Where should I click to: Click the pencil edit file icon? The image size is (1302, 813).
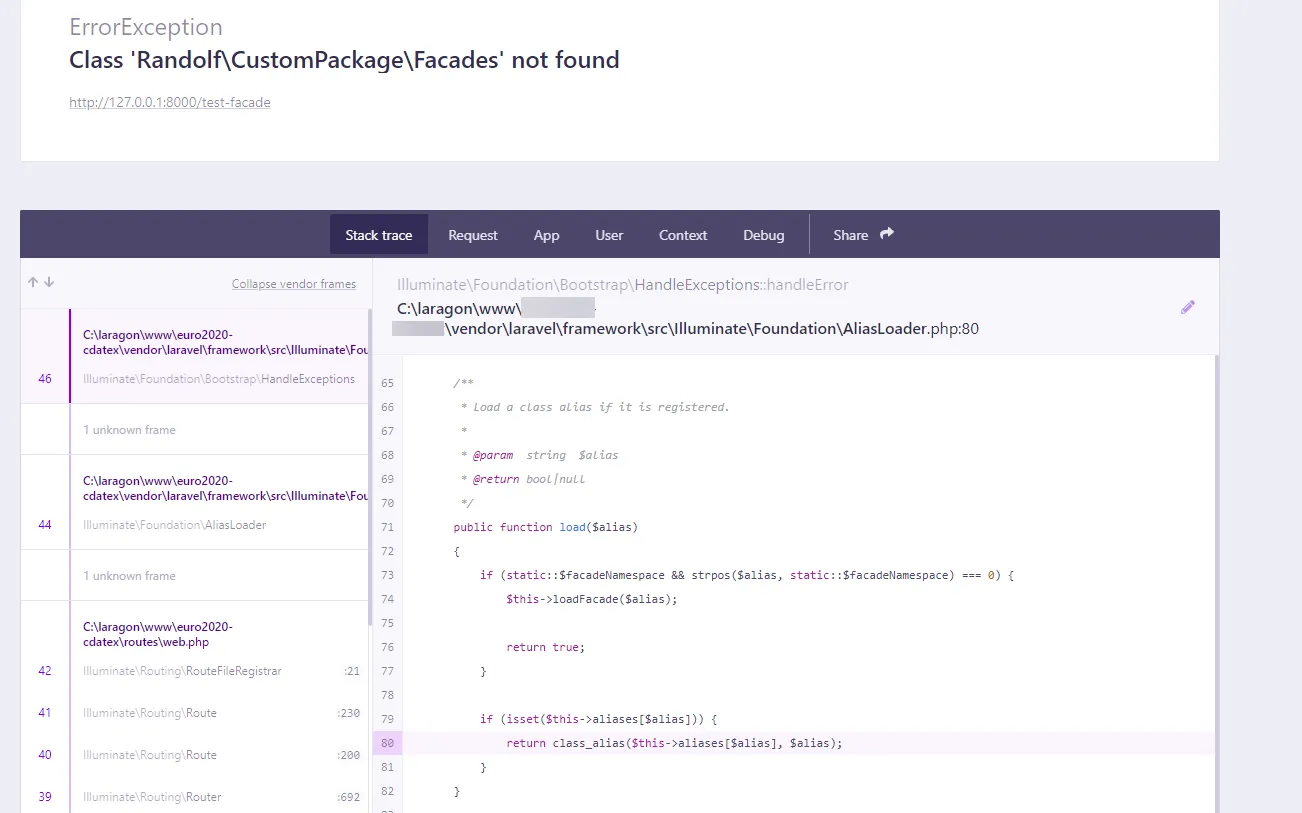(x=1188, y=307)
